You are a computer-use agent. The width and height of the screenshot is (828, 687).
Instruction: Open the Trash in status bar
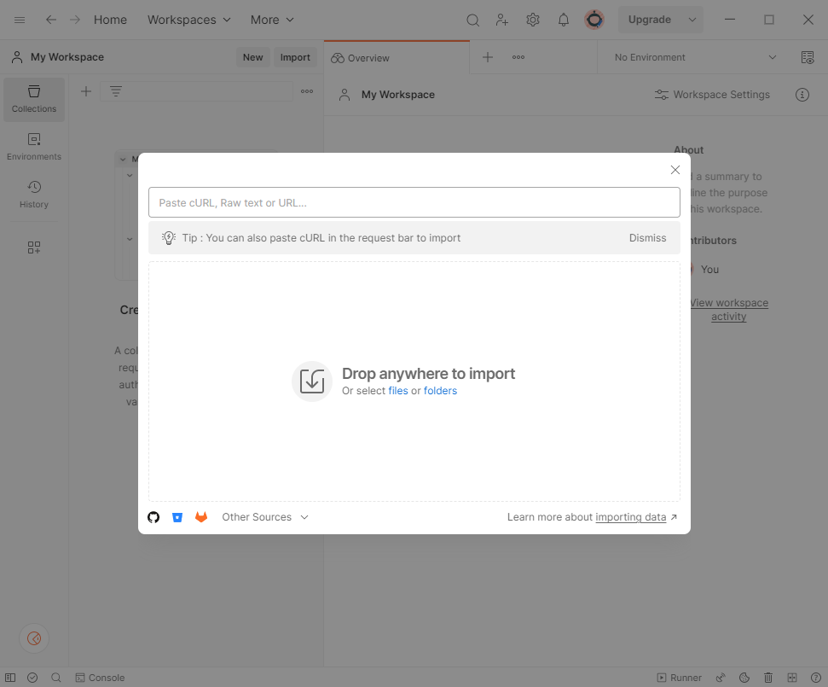click(768, 677)
